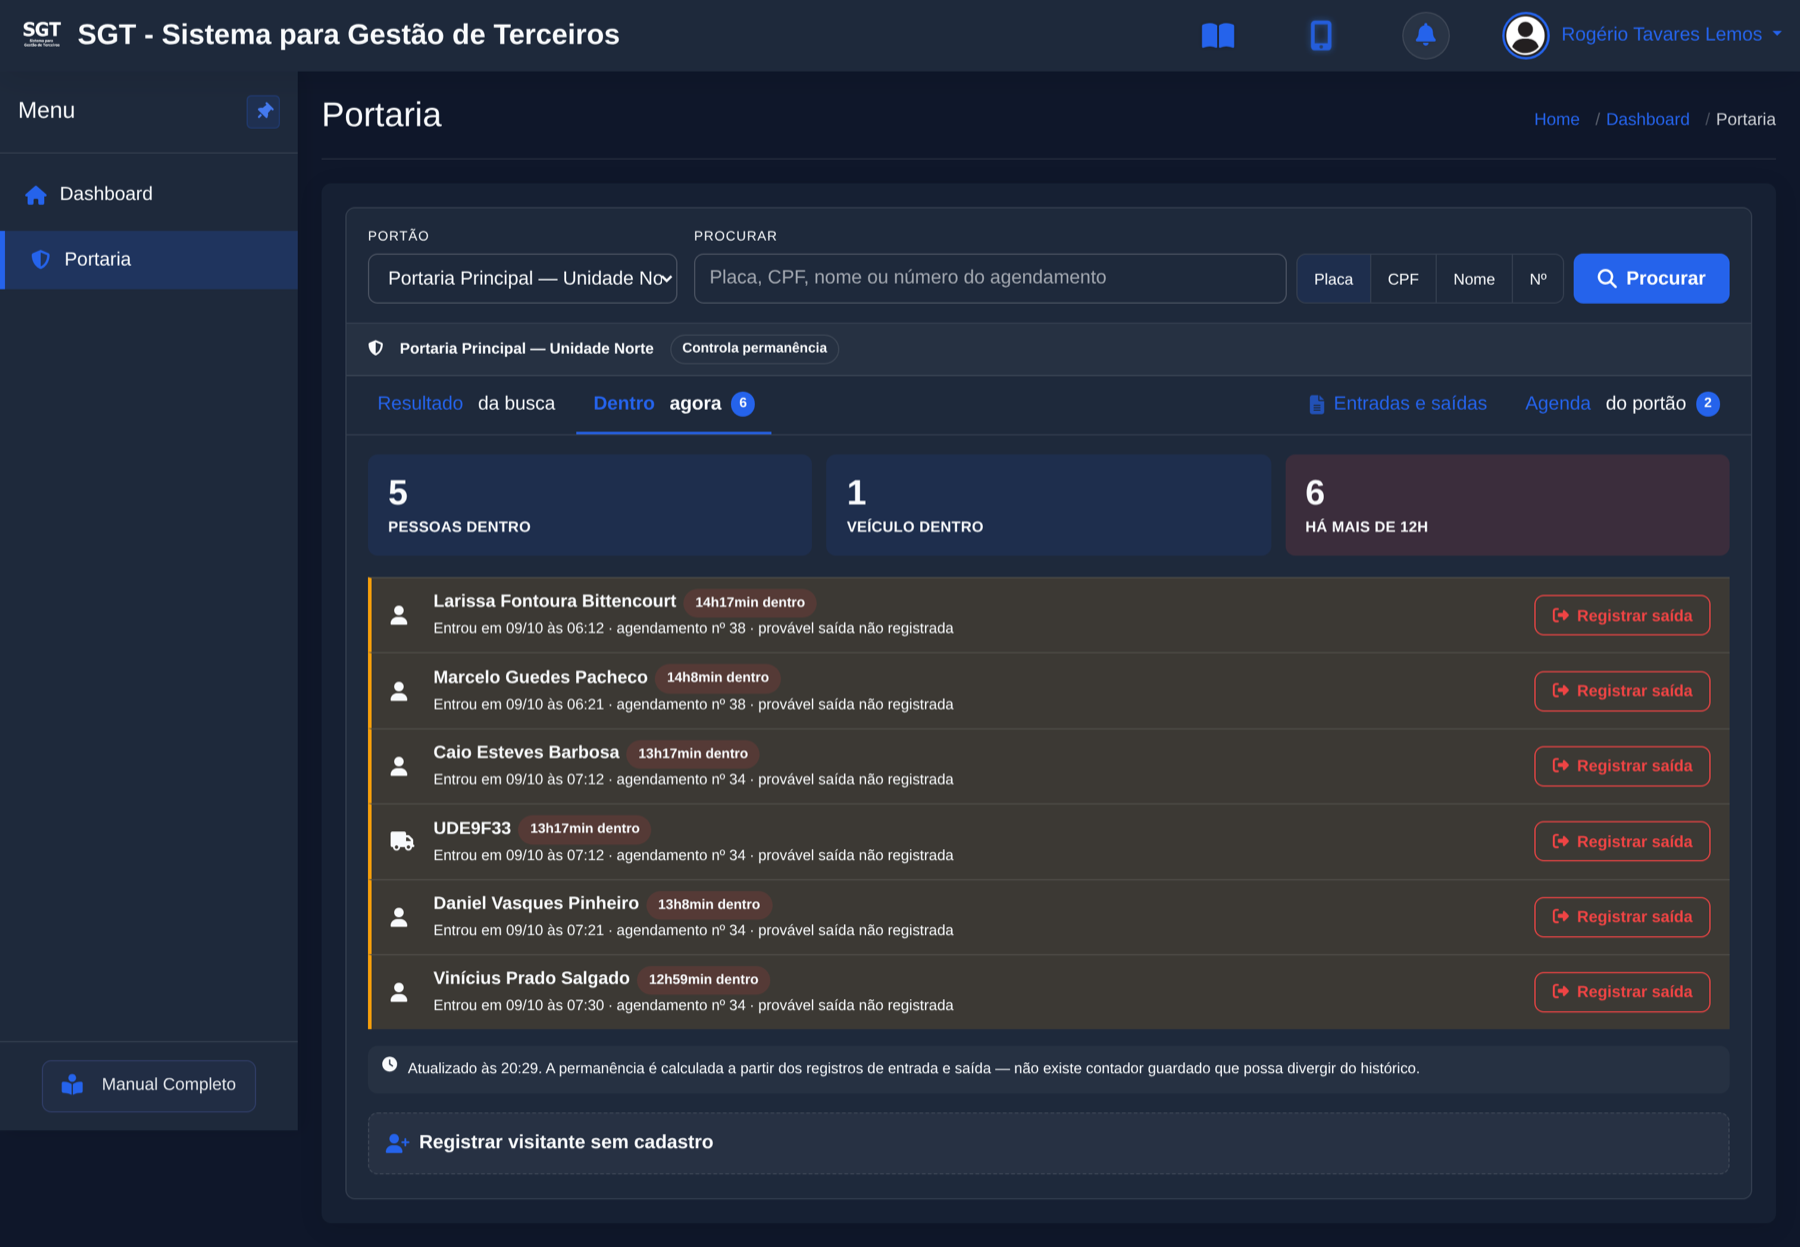Click the user avatar icon
This screenshot has height=1247, width=1800.
[1525, 36]
